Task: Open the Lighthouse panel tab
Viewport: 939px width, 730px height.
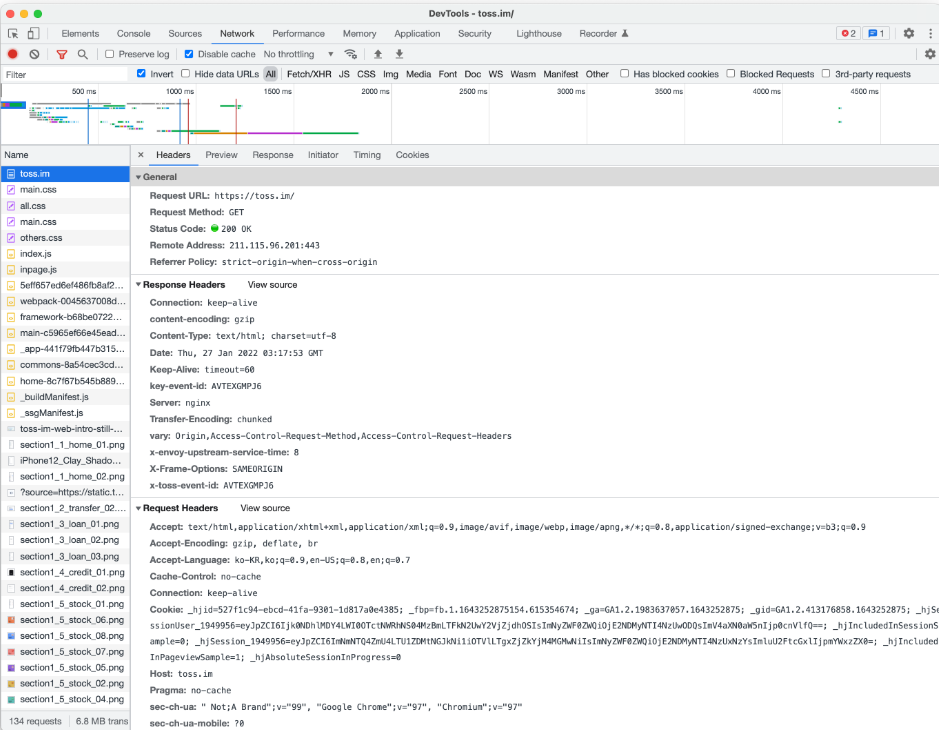Action: pos(539,34)
